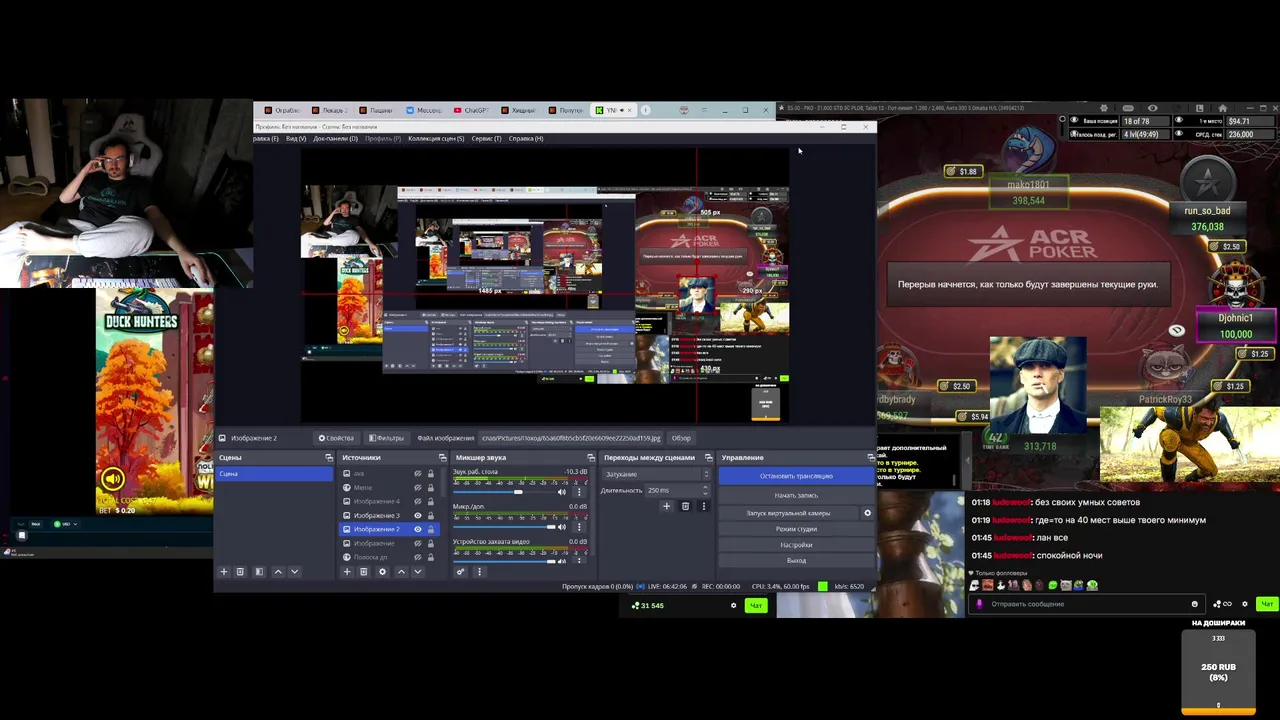Toggle eye icon beside Ваша позиция
Image resolution: width=1280 pixels, height=720 pixels.
click(1074, 121)
